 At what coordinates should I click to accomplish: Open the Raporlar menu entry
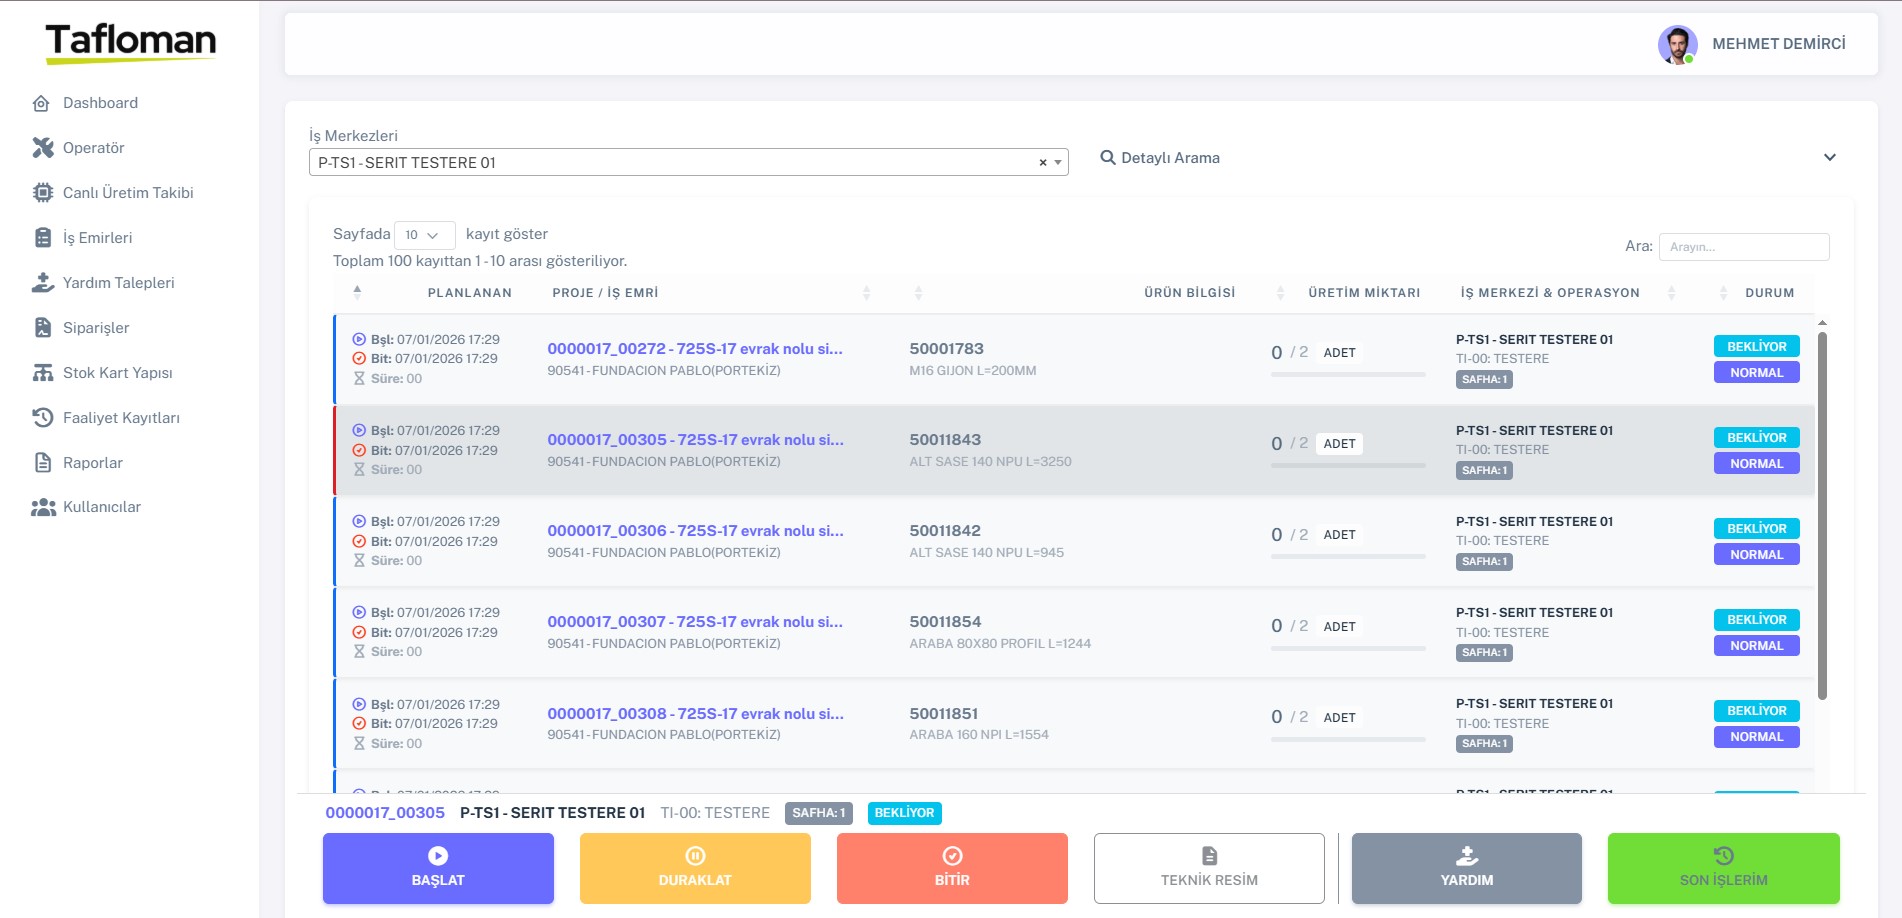tap(93, 462)
